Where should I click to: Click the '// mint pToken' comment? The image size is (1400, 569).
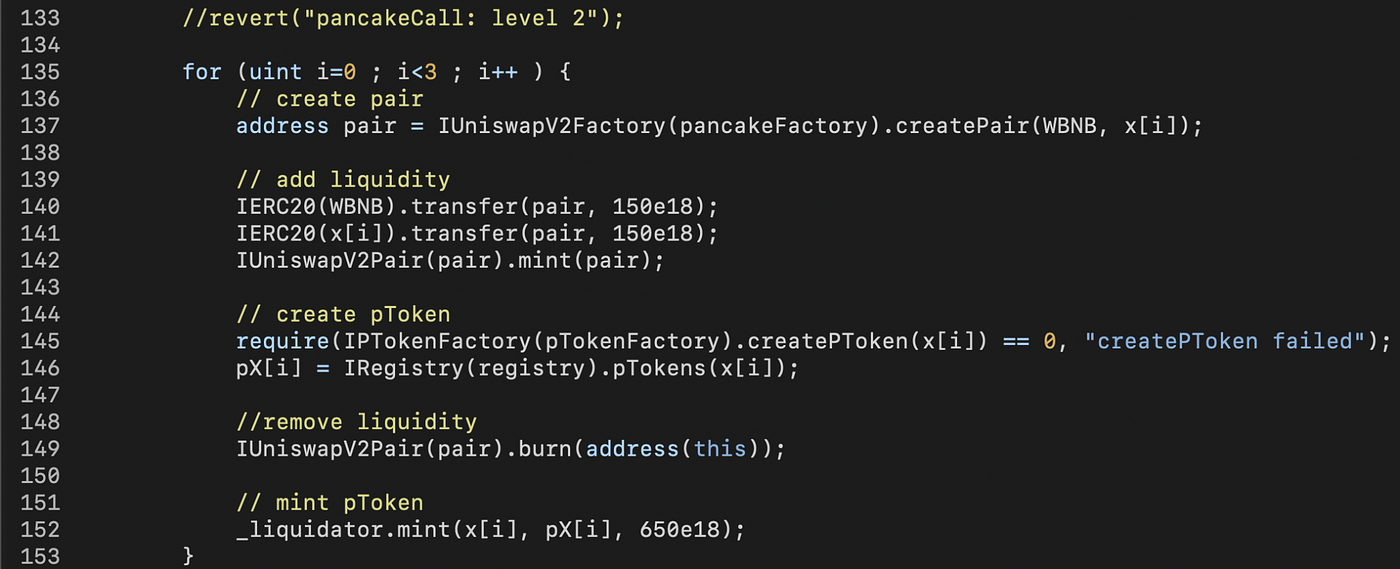coord(330,503)
